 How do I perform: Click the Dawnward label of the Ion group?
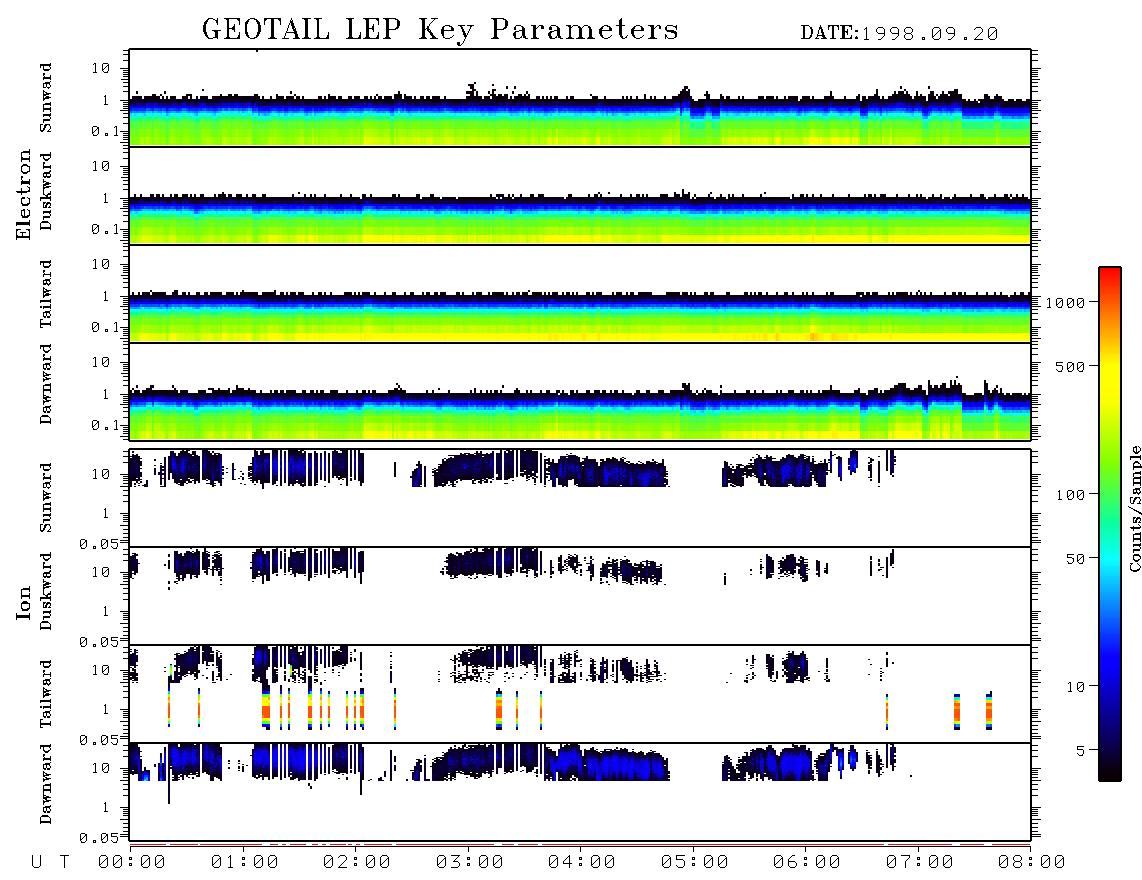[46, 784]
